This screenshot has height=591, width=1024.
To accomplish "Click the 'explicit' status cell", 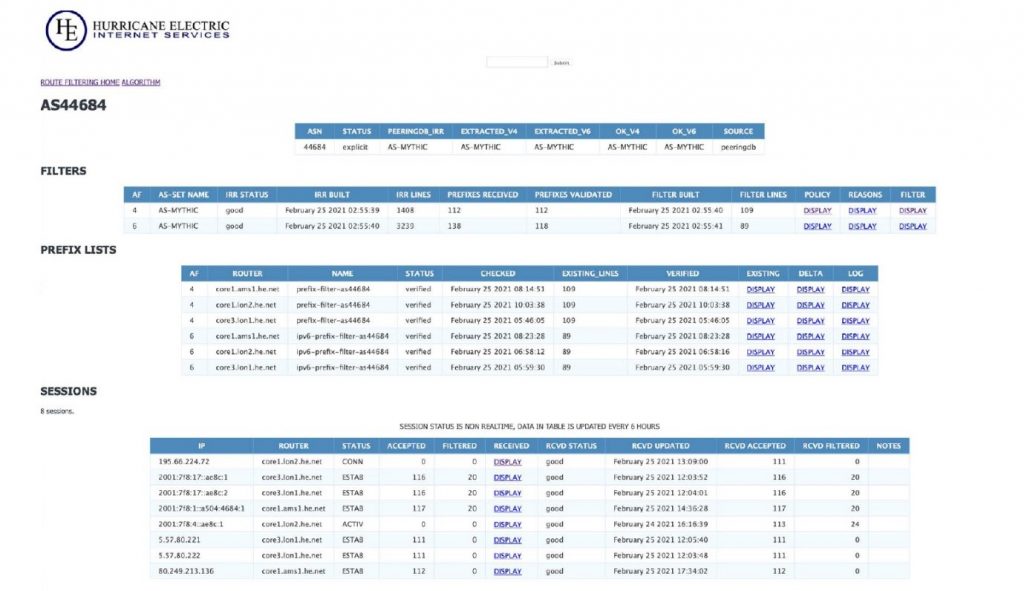I will click(355, 147).
